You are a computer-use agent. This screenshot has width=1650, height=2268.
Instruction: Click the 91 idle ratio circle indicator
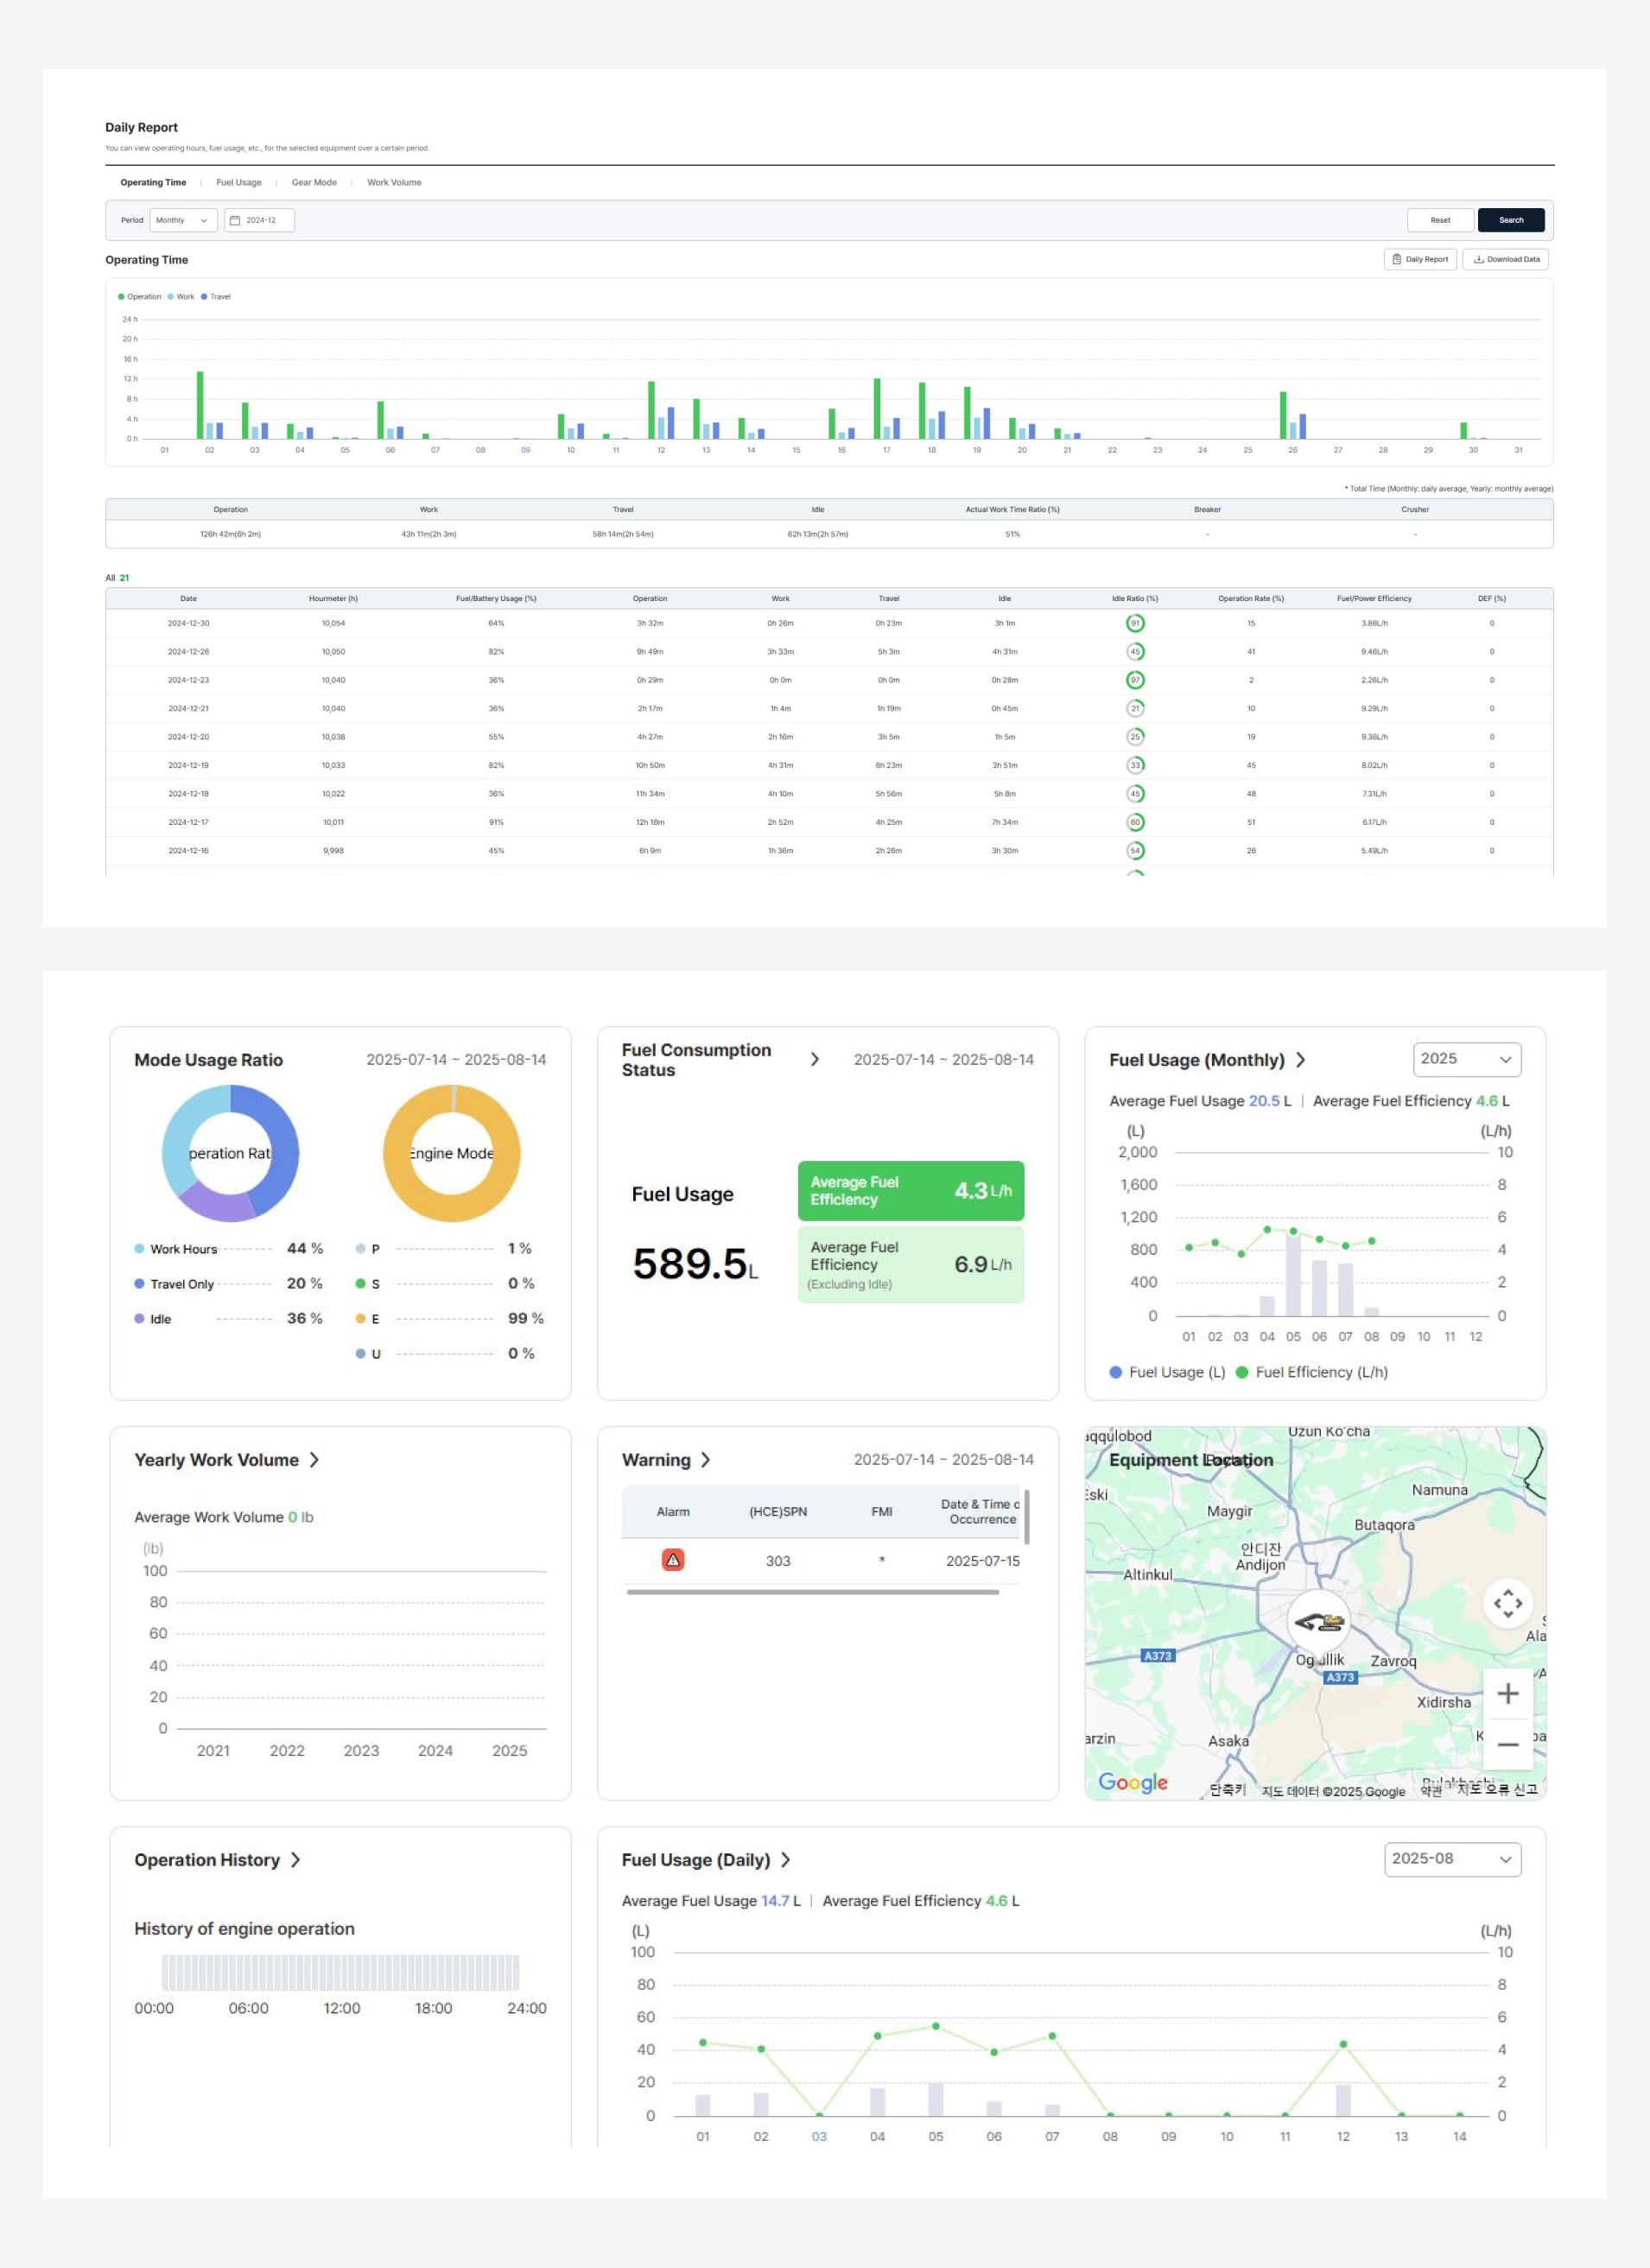pos(1134,623)
